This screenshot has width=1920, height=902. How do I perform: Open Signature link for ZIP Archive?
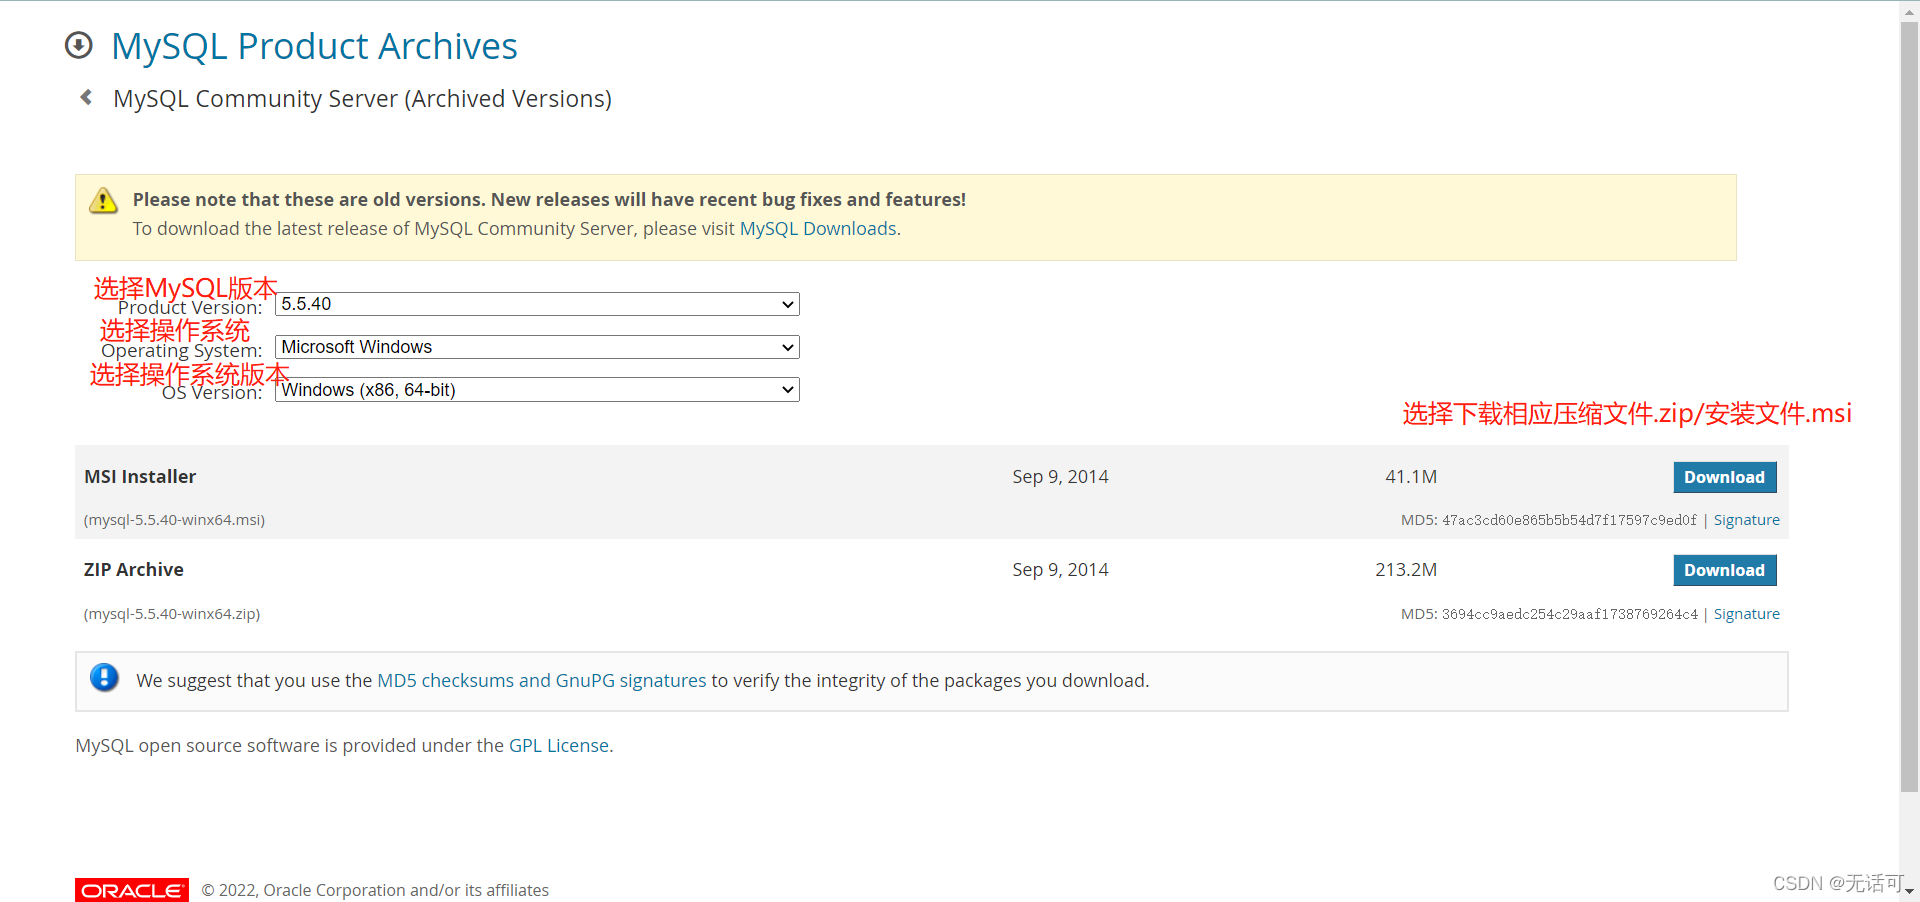tap(1747, 614)
